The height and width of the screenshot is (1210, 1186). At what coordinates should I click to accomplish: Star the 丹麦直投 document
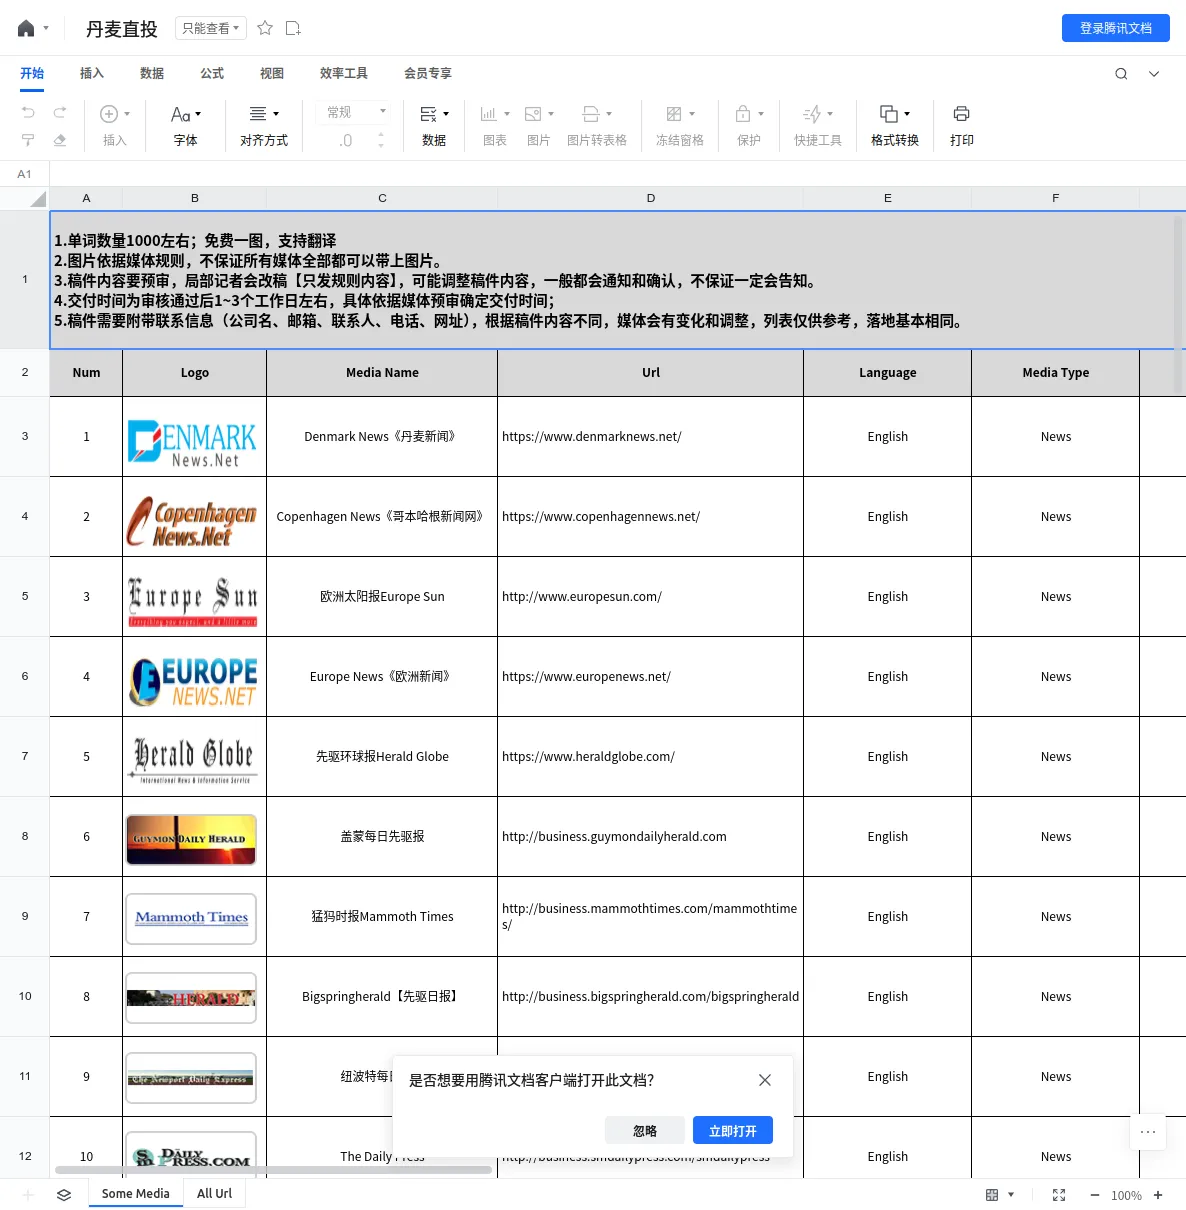coord(265,28)
